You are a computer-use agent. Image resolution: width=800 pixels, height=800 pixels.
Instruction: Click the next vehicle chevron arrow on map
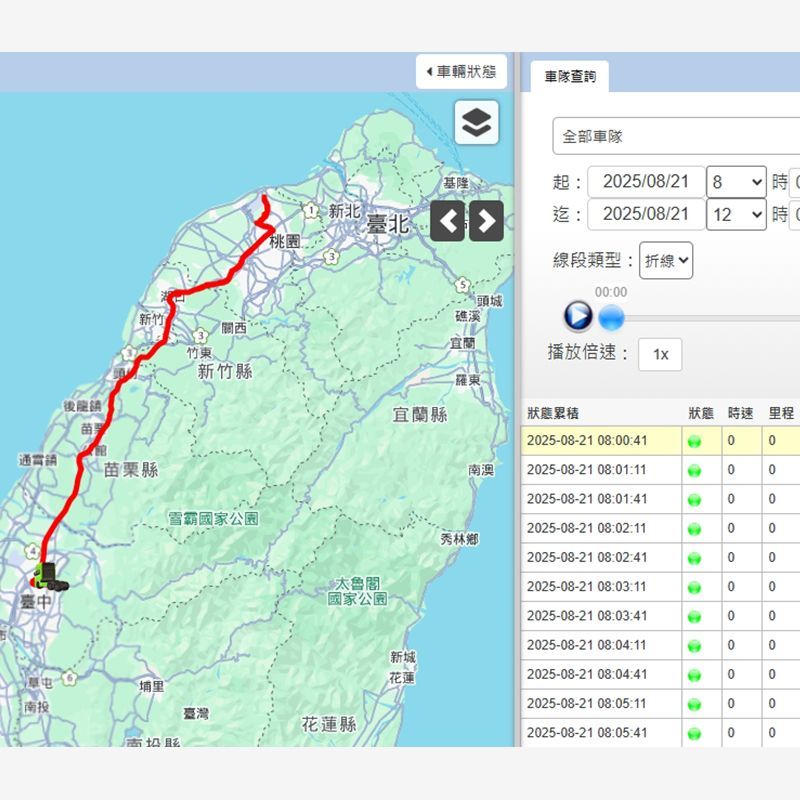tap(484, 221)
